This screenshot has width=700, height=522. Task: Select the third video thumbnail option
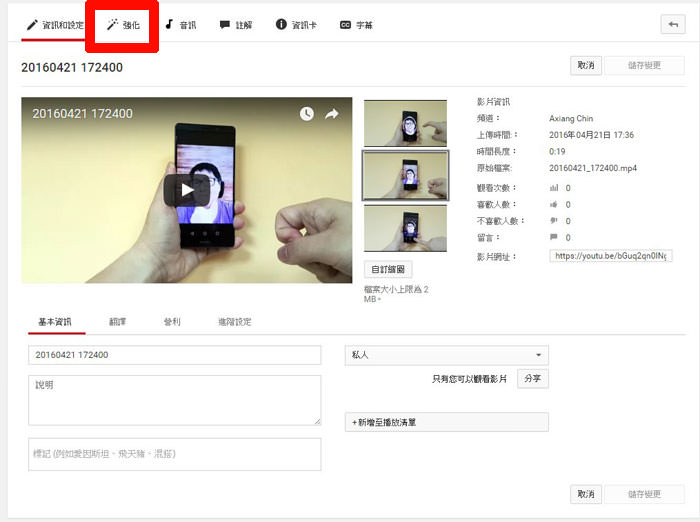(405, 228)
